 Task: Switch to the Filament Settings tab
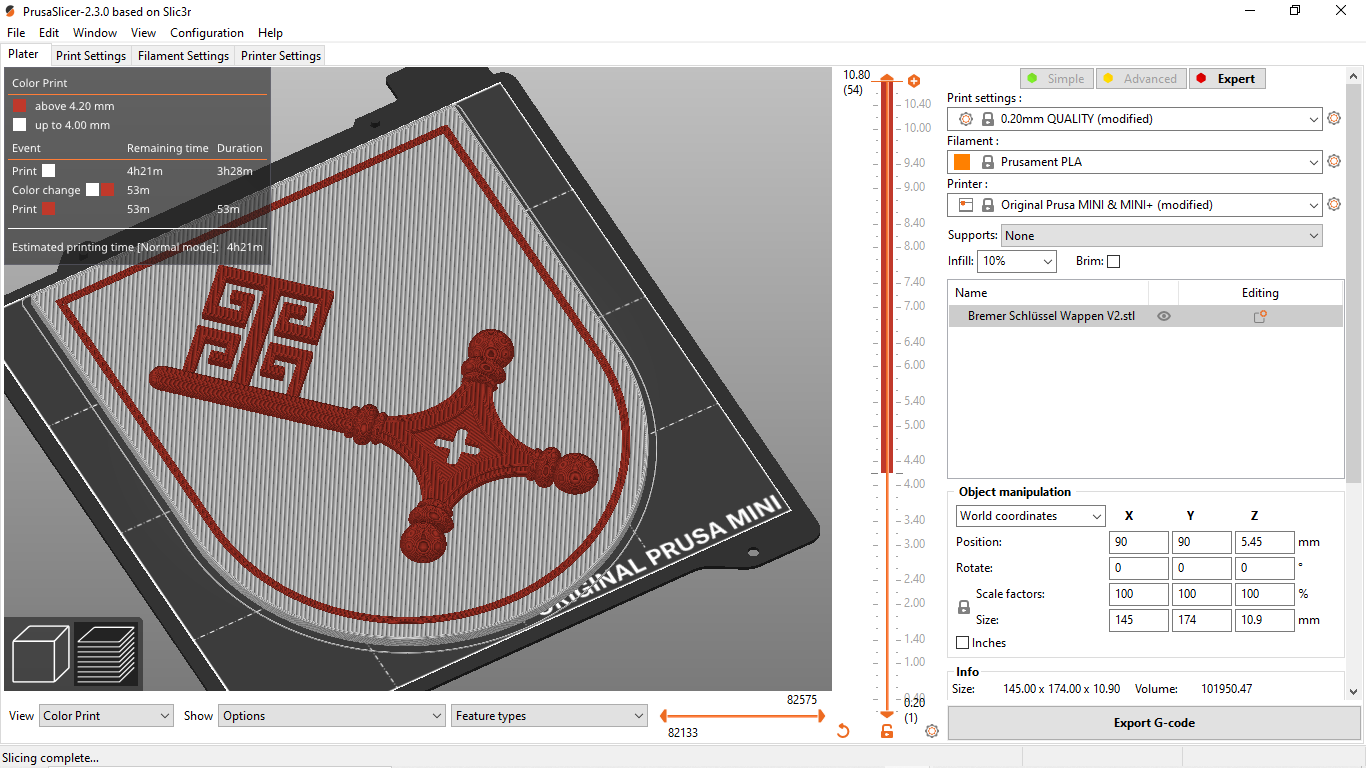183,55
